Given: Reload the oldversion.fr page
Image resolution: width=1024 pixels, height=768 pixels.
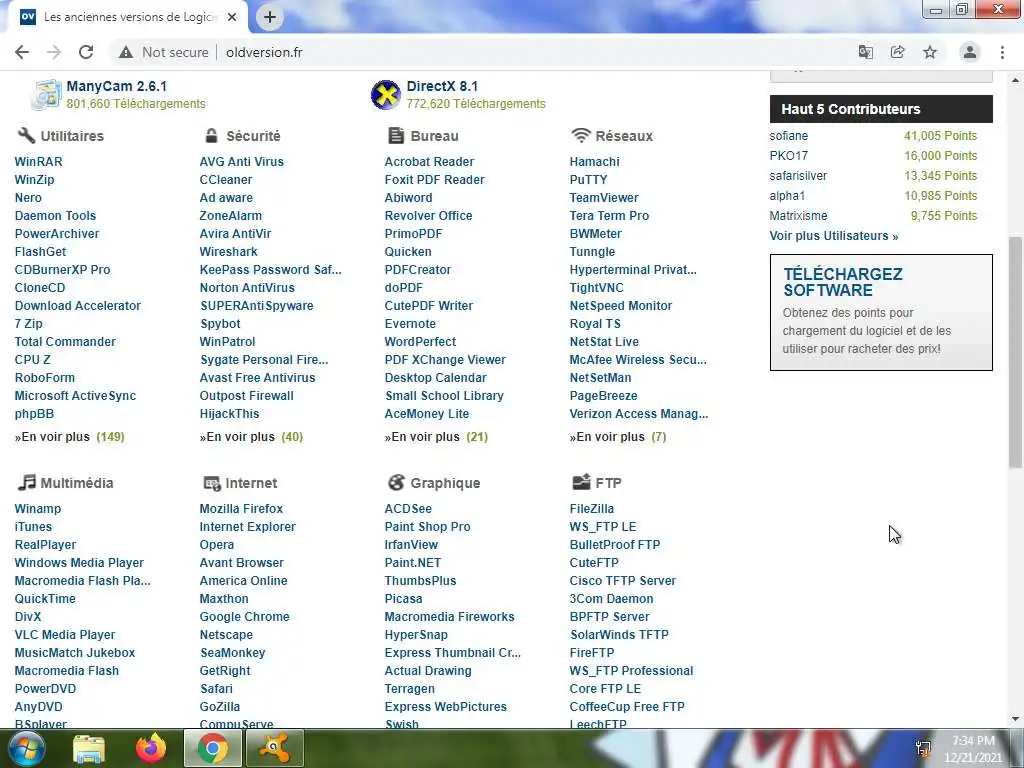Looking at the screenshot, I should point(86,52).
